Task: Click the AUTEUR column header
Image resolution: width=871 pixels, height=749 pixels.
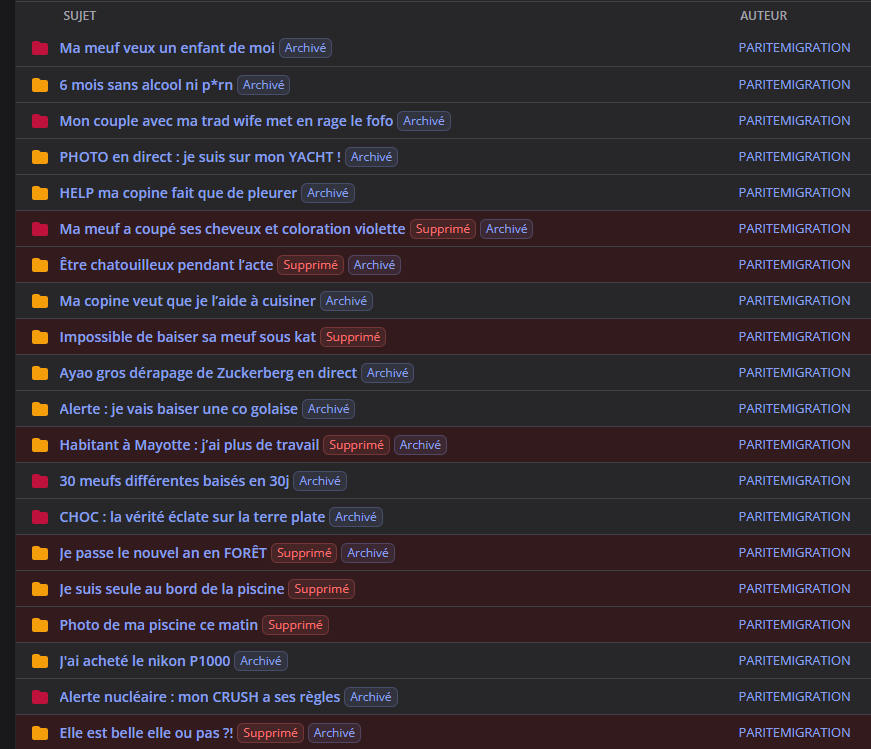Action: tap(763, 16)
